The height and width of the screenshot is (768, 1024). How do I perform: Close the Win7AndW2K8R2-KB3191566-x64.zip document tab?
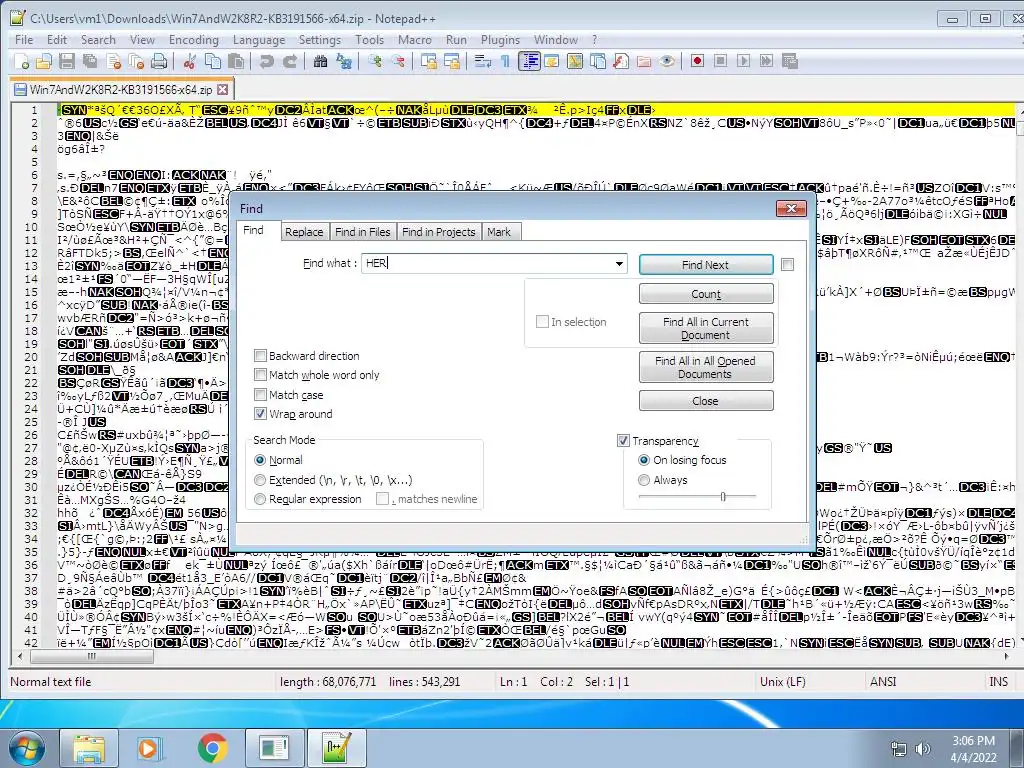[223, 89]
